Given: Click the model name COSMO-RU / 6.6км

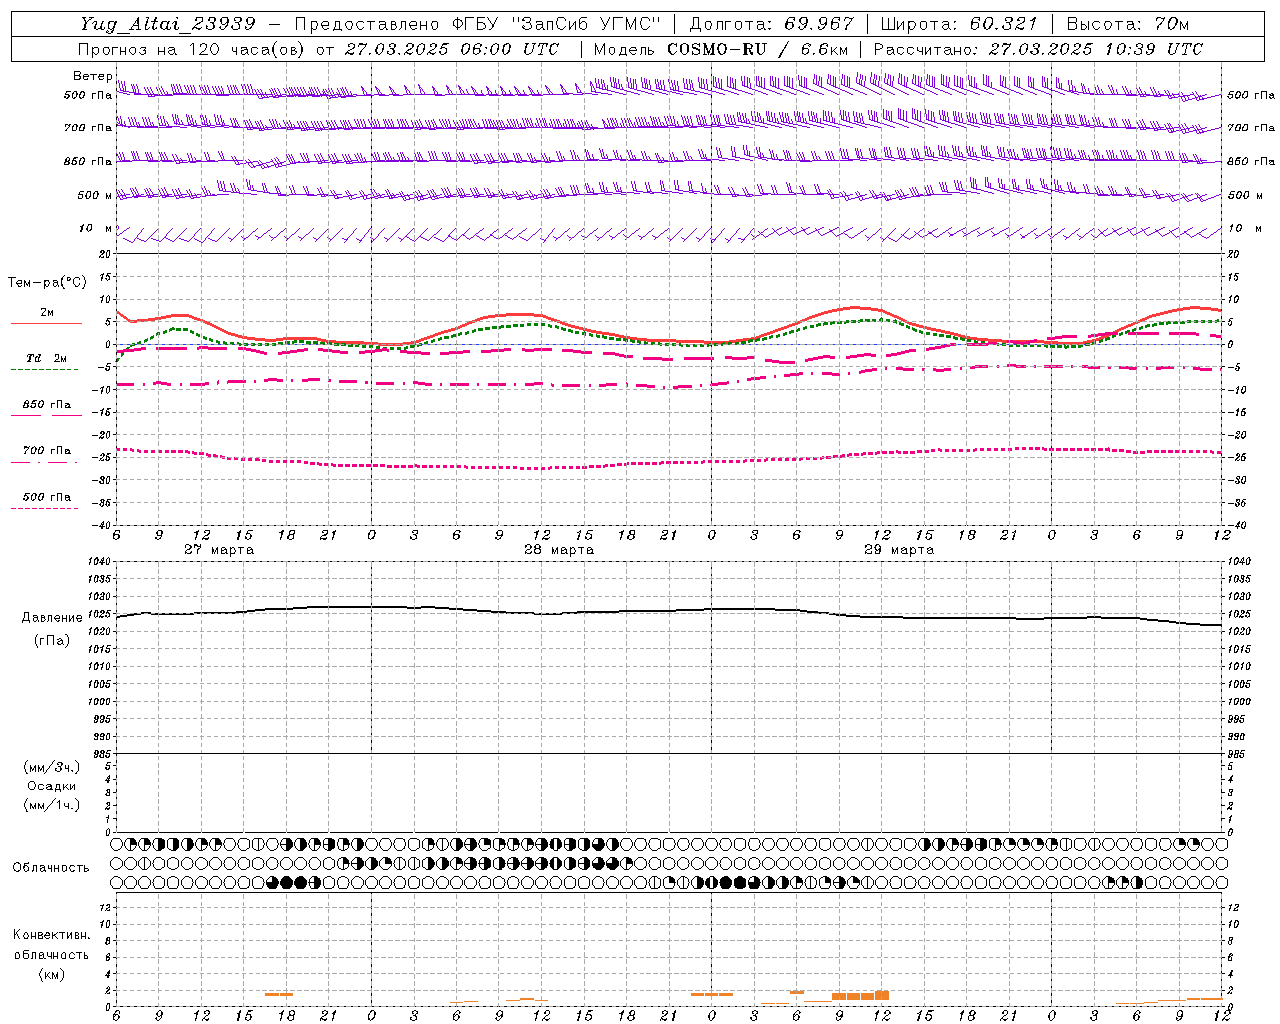Looking at the screenshot, I should pos(757,49).
